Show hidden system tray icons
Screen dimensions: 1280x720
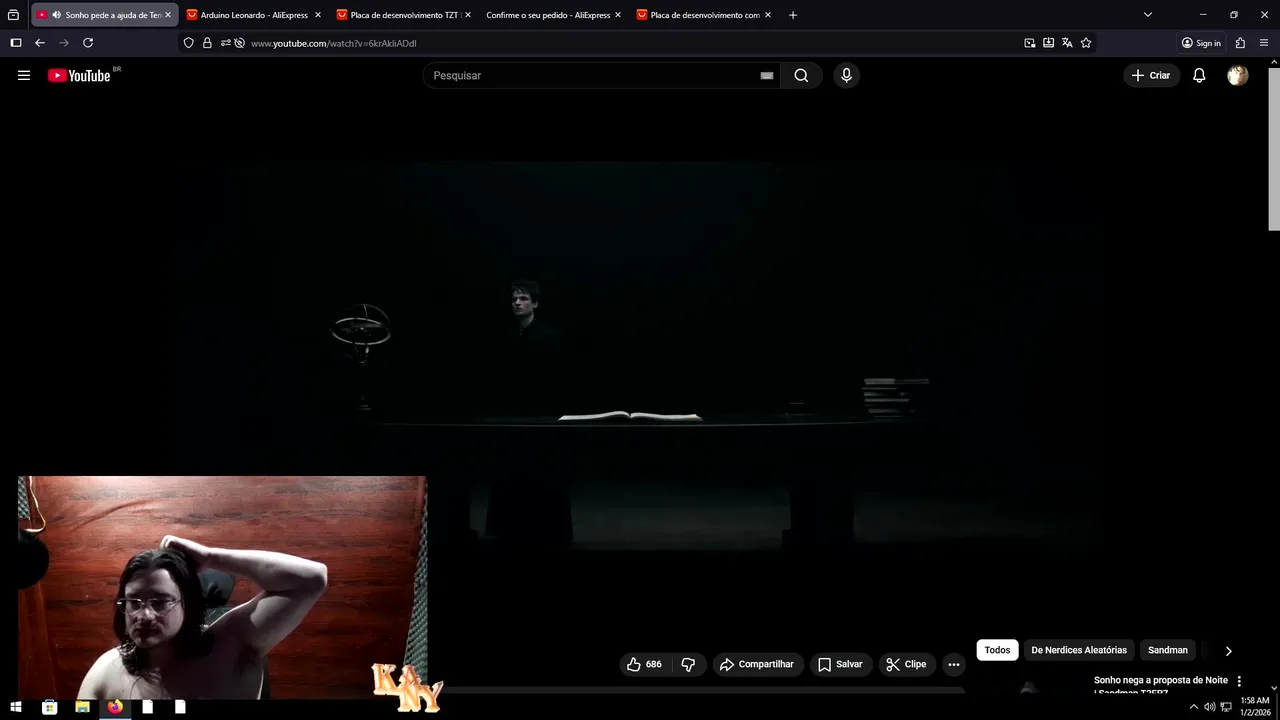coord(1193,707)
